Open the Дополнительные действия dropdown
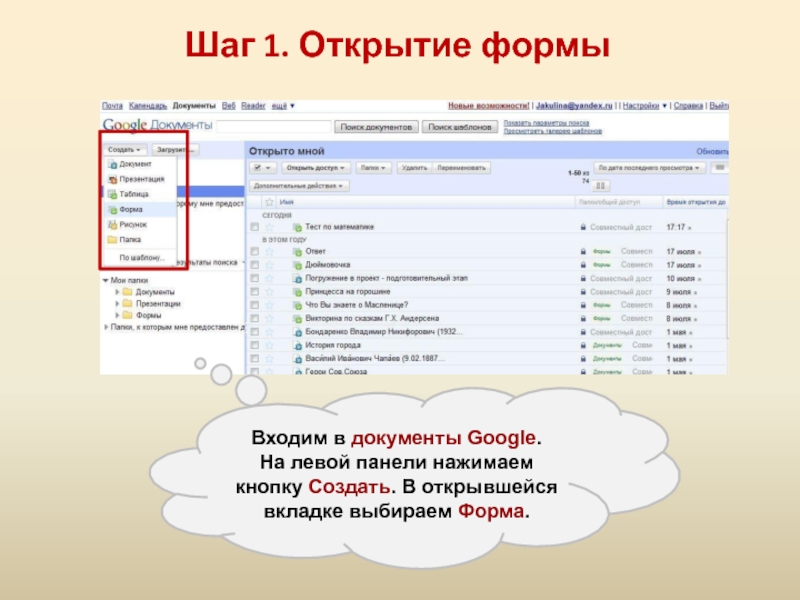Viewport: 800px width, 600px height. point(299,186)
